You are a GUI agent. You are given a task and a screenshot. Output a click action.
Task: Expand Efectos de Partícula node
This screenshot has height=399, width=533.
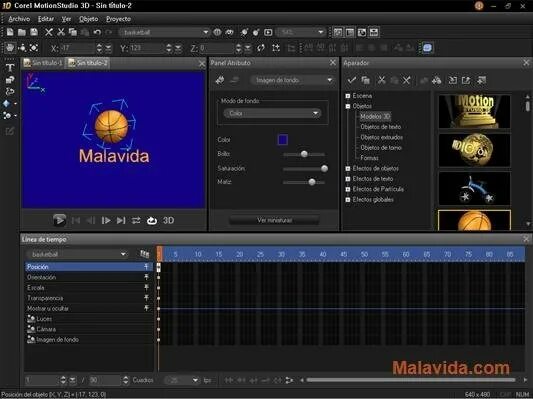348,189
